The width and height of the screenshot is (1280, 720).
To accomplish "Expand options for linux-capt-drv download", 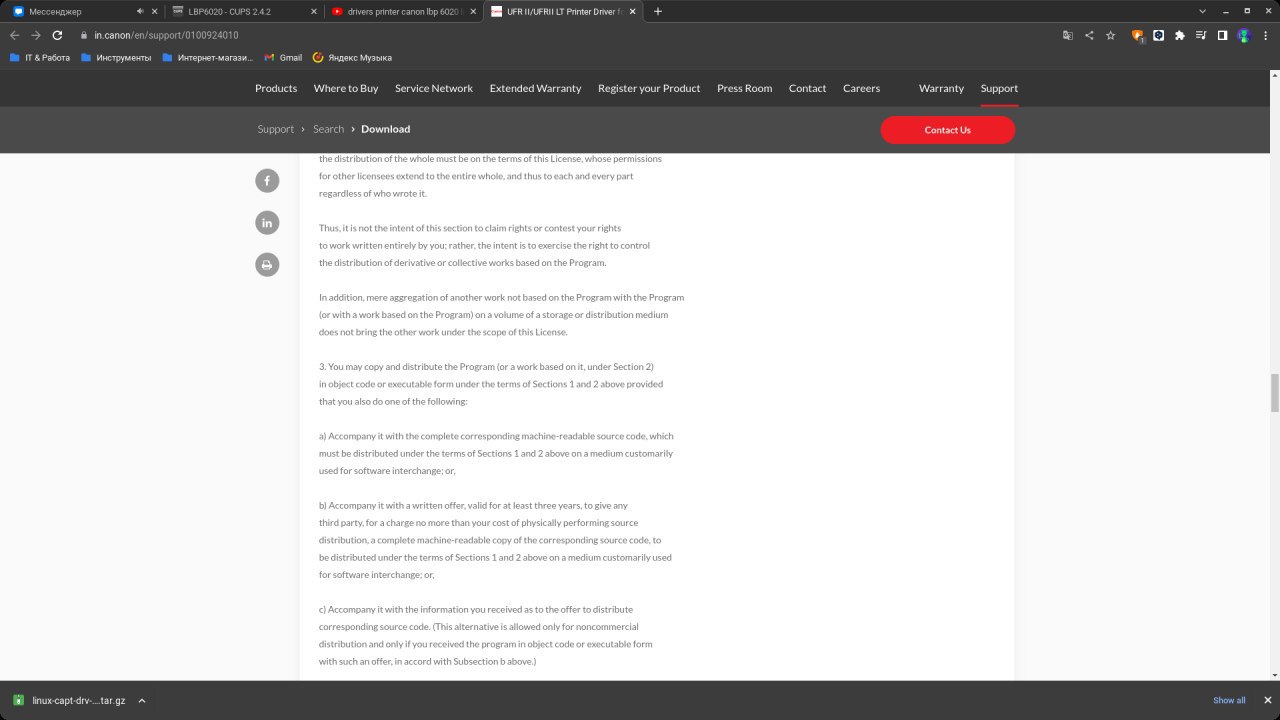I will (142, 701).
